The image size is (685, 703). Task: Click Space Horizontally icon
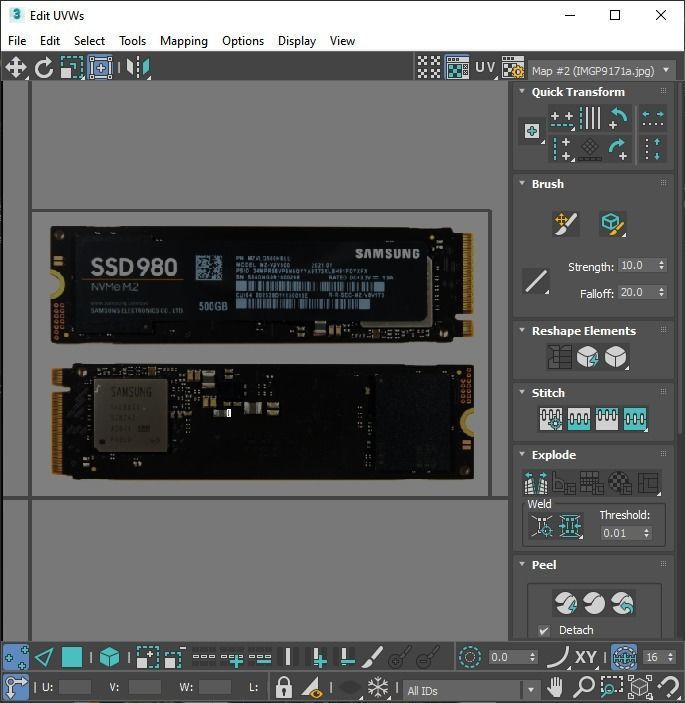653,119
